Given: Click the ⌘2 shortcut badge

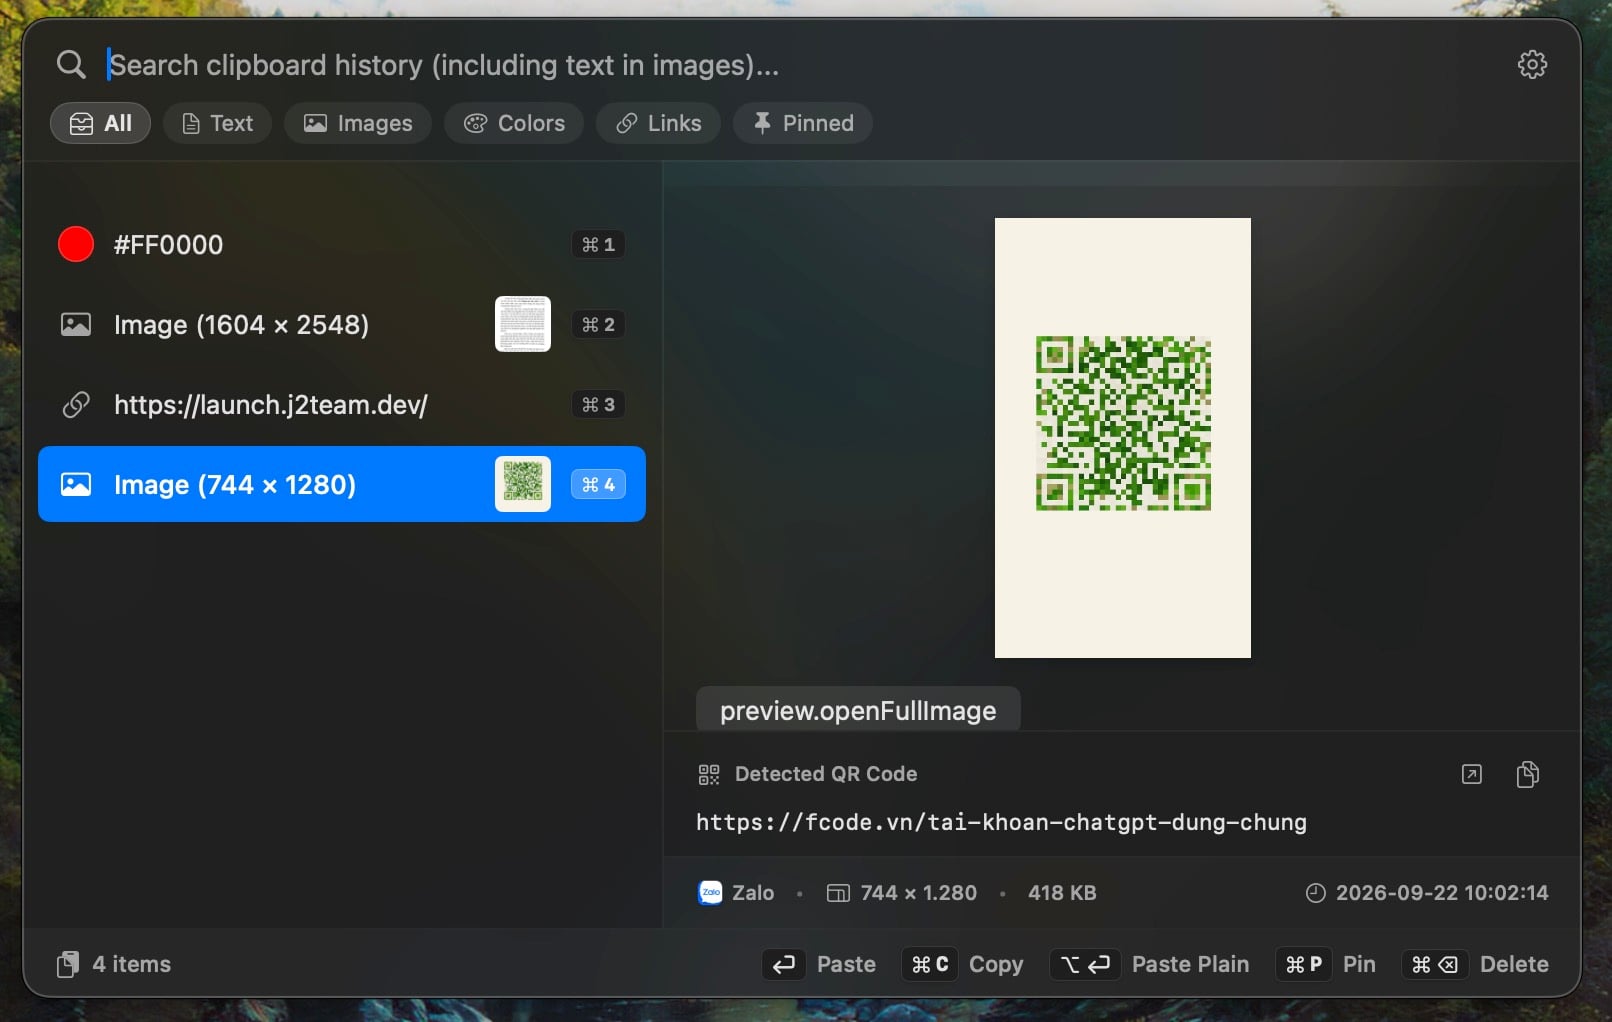Looking at the screenshot, I should click(598, 324).
